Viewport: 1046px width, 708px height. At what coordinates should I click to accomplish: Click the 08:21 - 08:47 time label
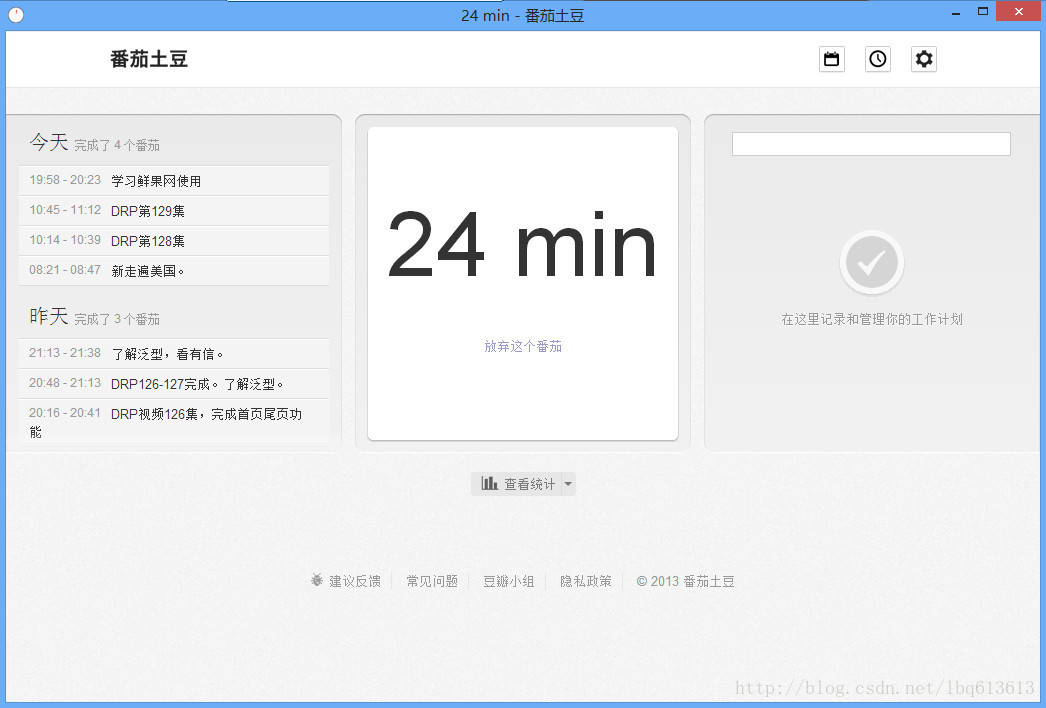[x=65, y=270]
